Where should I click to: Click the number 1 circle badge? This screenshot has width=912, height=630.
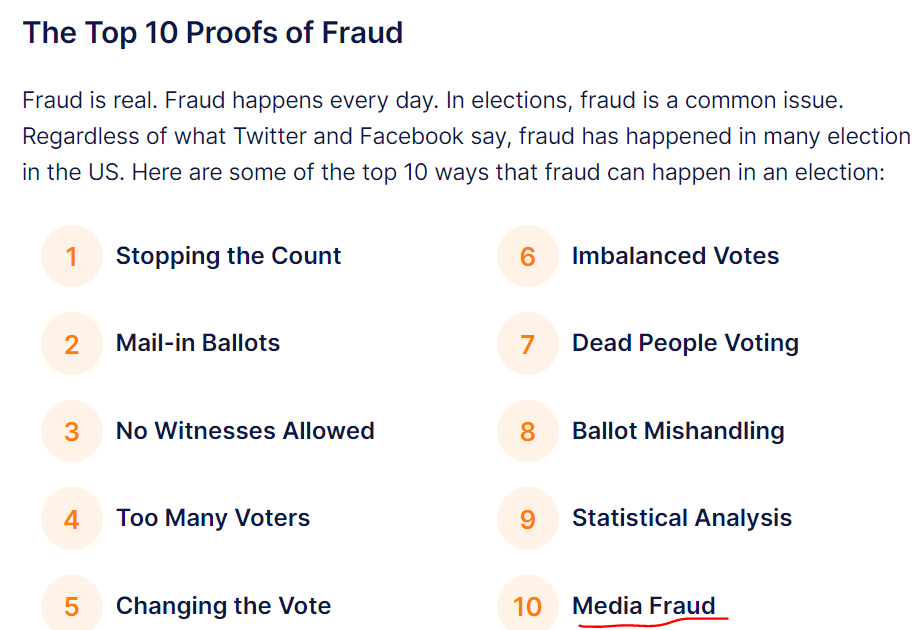(72, 257)
